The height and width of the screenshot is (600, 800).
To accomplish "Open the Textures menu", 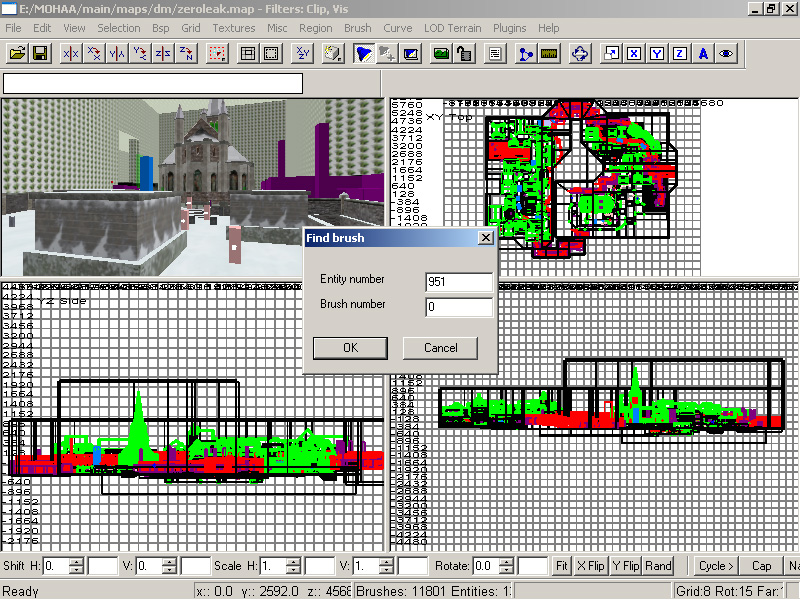I will click(234, 28).
